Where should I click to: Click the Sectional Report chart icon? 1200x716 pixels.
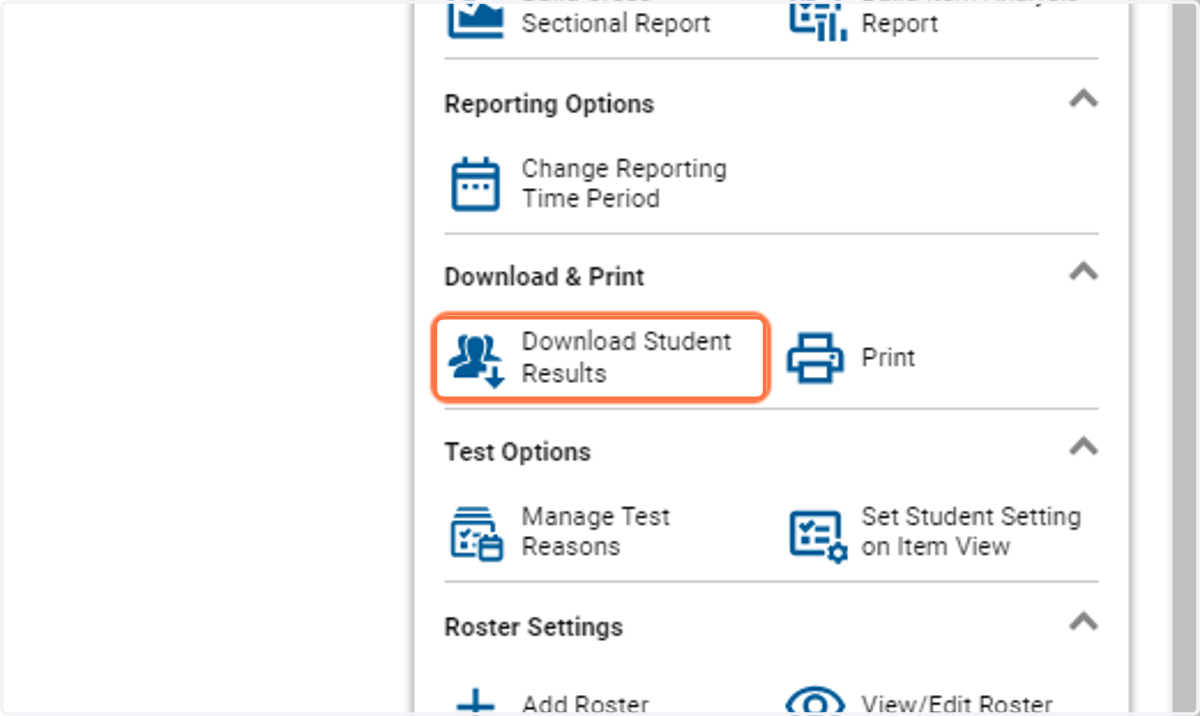pos(476,18)
